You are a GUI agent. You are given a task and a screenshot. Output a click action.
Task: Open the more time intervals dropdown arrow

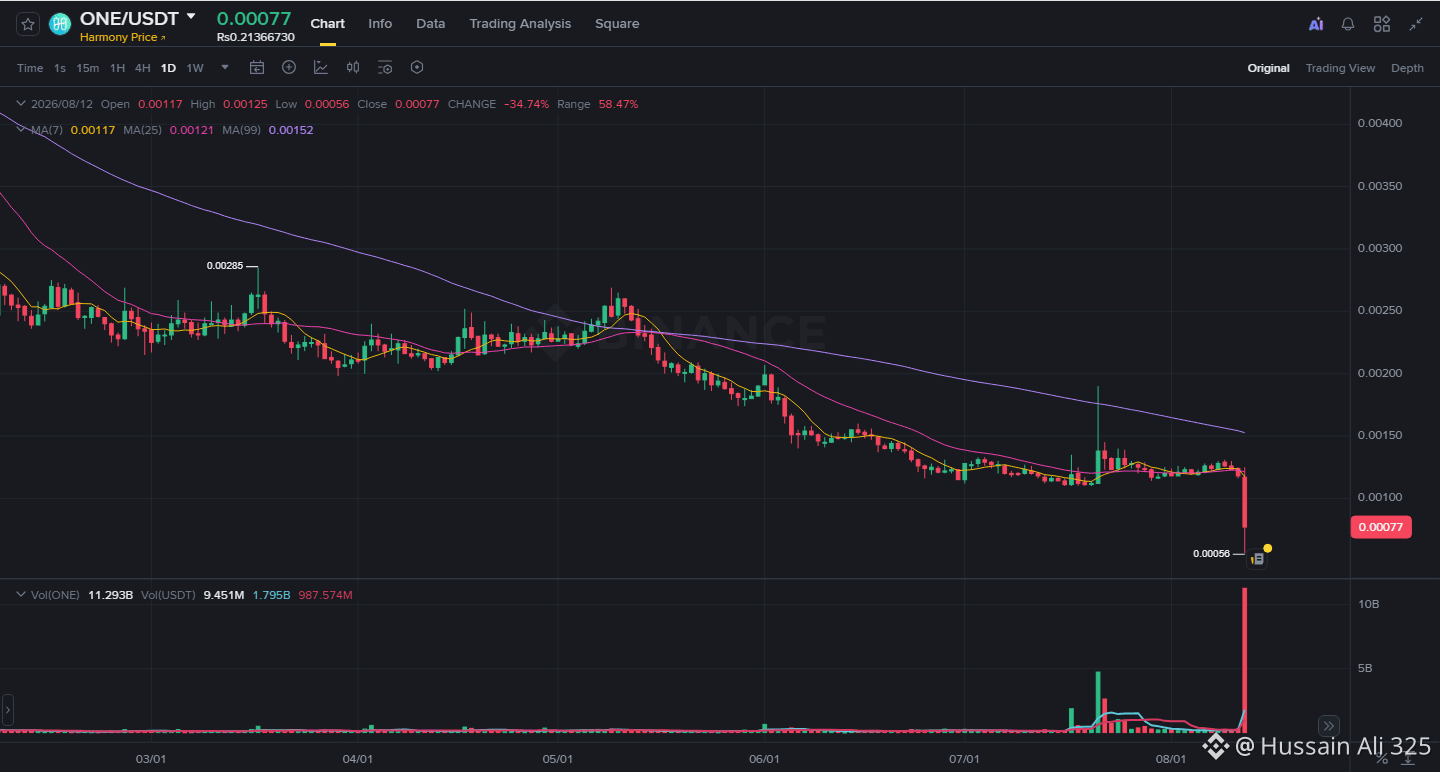225,68
